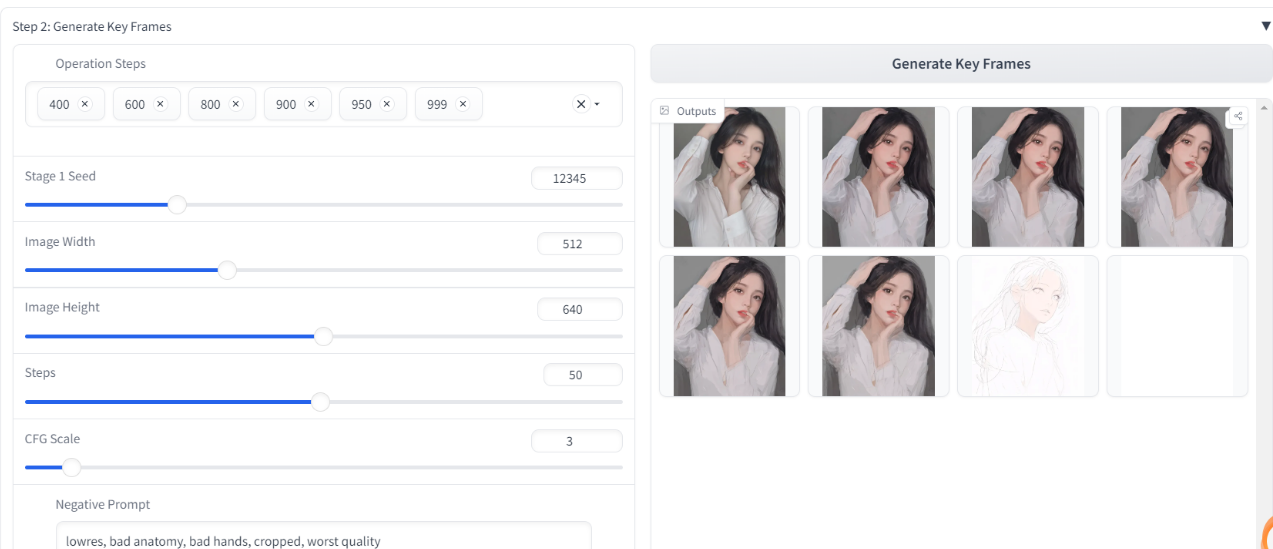The image size is (1273, 549).
Task: Open the second output thumbnail in bottom row
Action: pos(878,326)
